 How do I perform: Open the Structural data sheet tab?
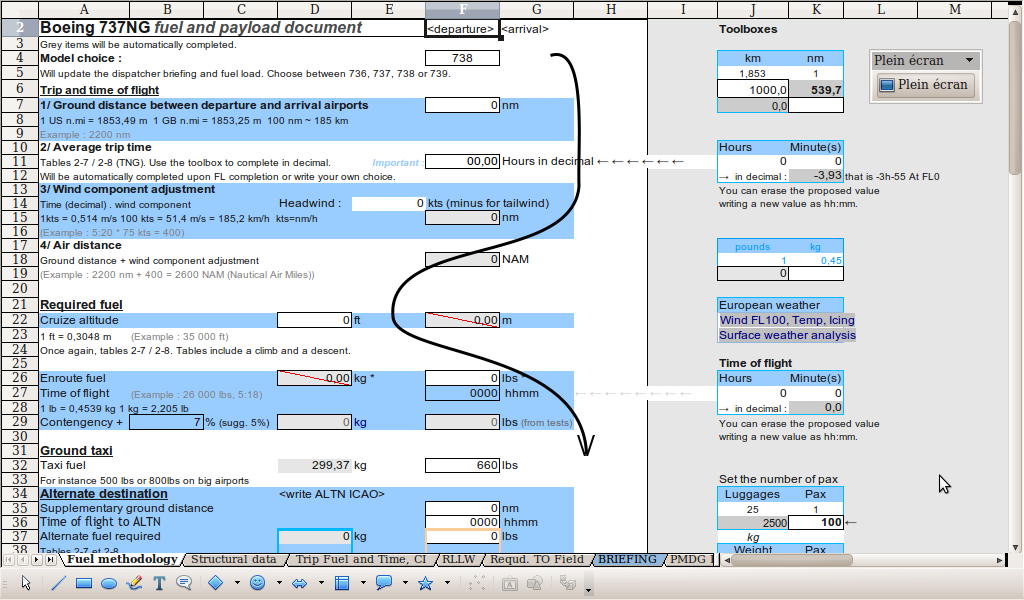[234, 560]
